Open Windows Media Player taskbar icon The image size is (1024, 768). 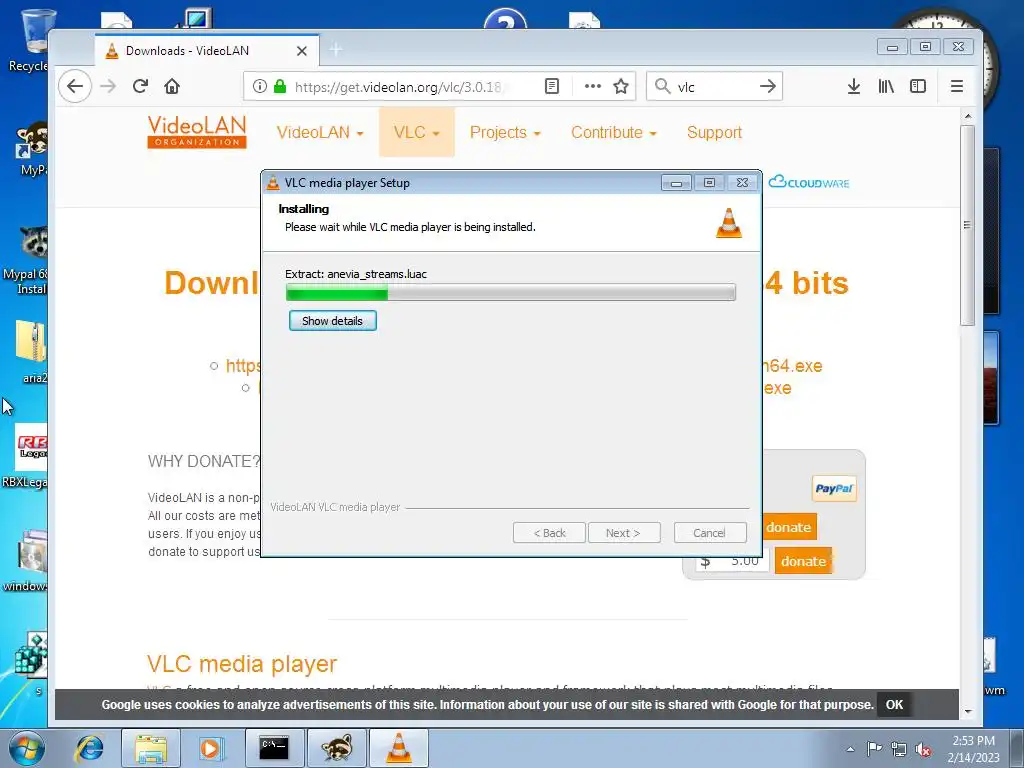(210, 748)
